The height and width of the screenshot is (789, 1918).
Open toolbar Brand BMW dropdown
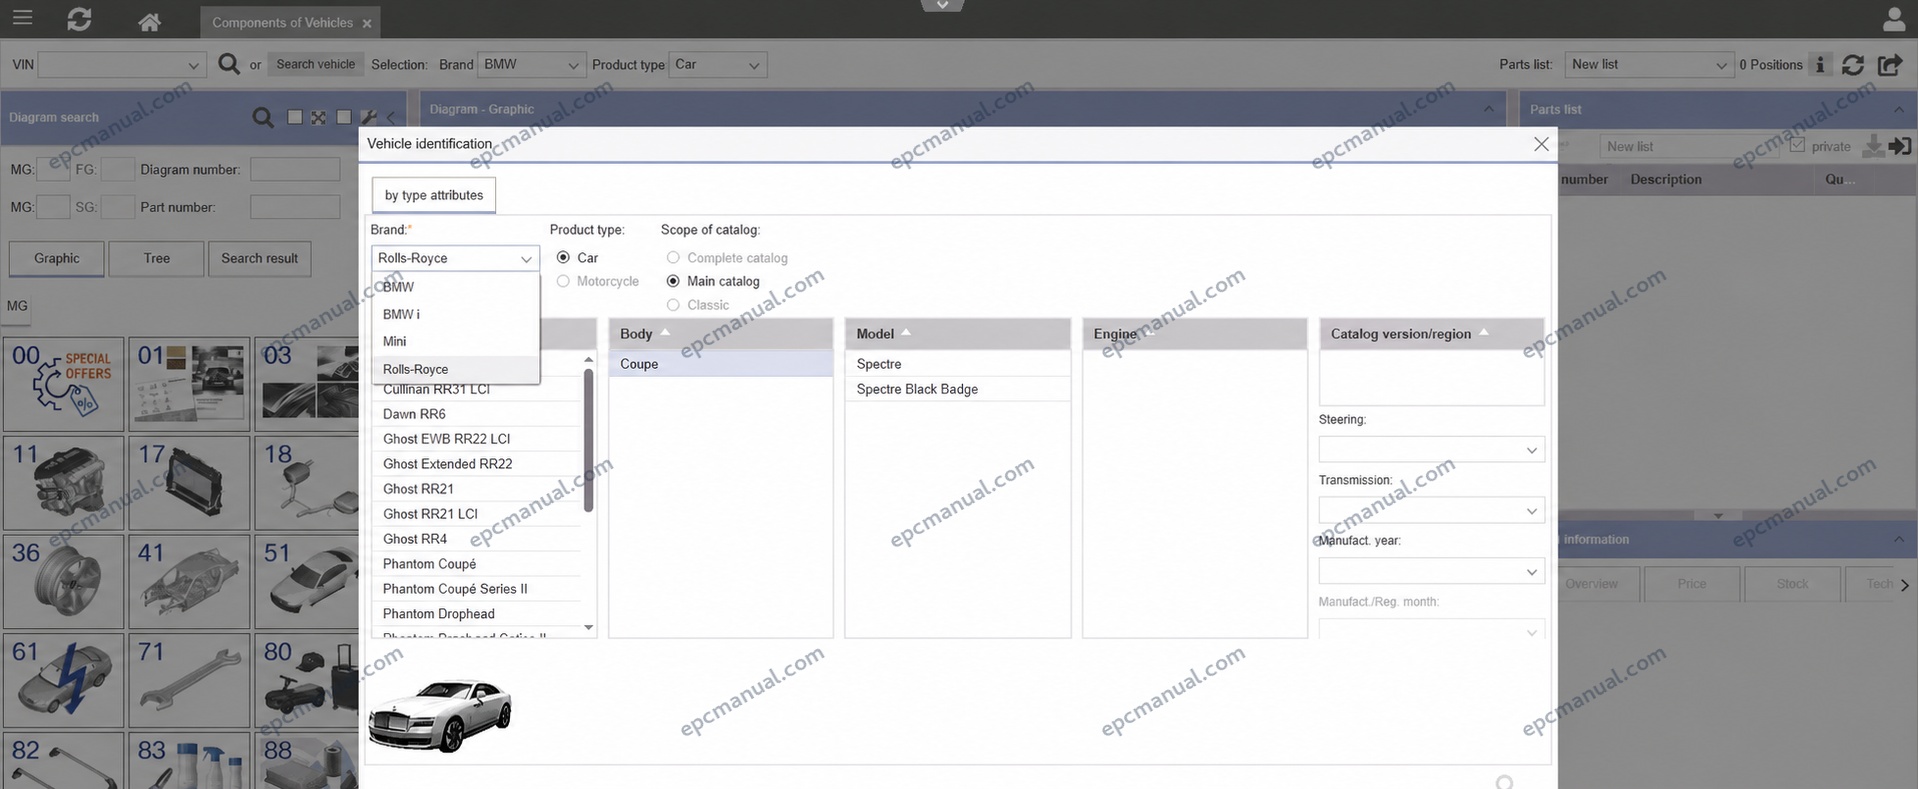(x=531, y=65)
